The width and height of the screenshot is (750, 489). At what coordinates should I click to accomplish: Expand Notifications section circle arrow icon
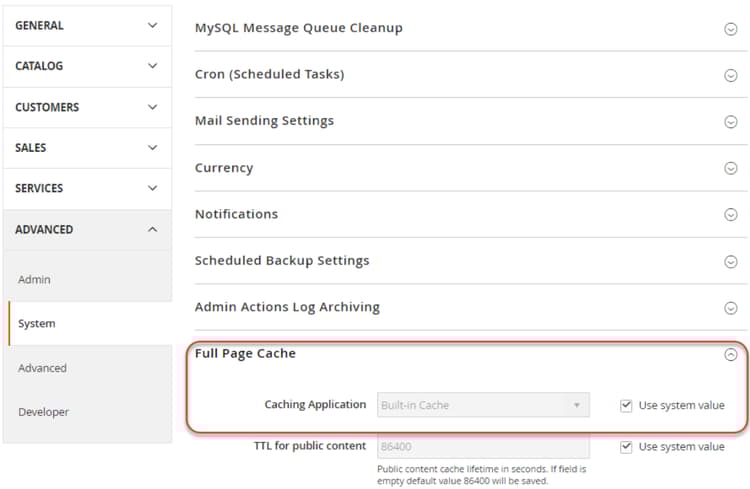[730, 215]
